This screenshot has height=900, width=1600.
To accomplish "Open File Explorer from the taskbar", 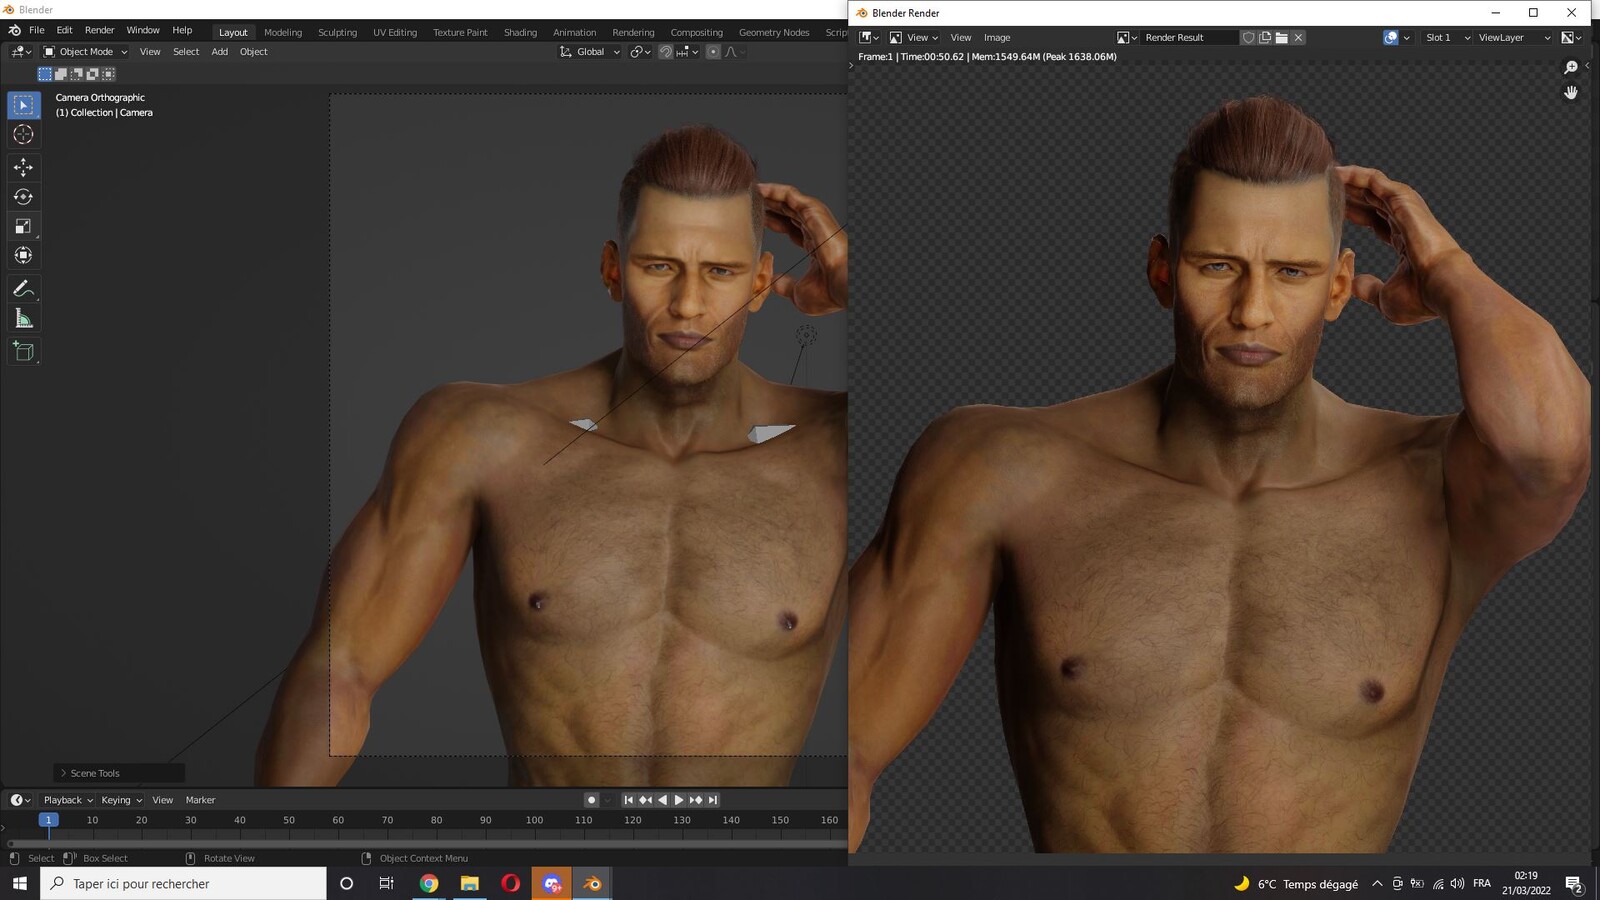I will pyautogui.click(x=469, y=883).
